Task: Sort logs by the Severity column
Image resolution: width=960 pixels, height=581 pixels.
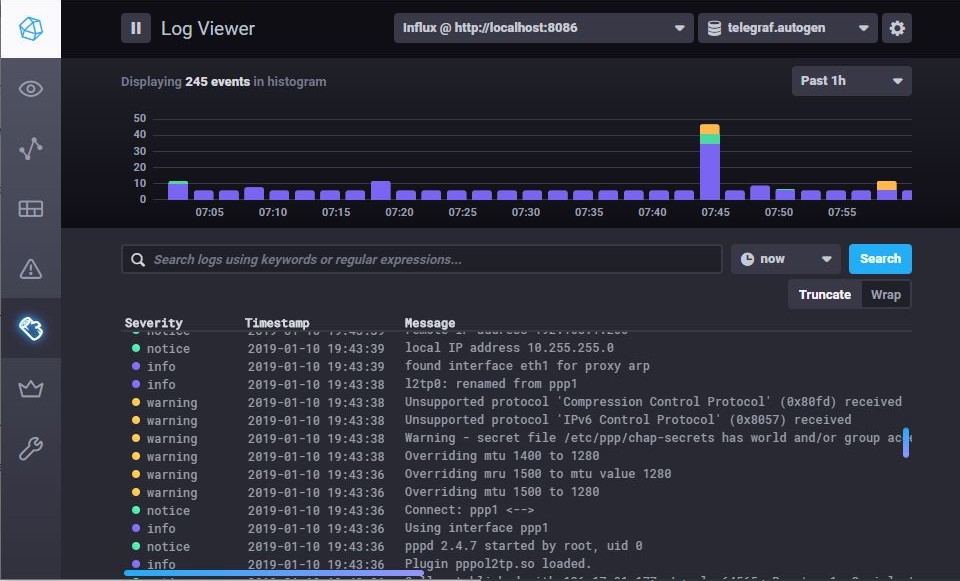Action: 153,322
